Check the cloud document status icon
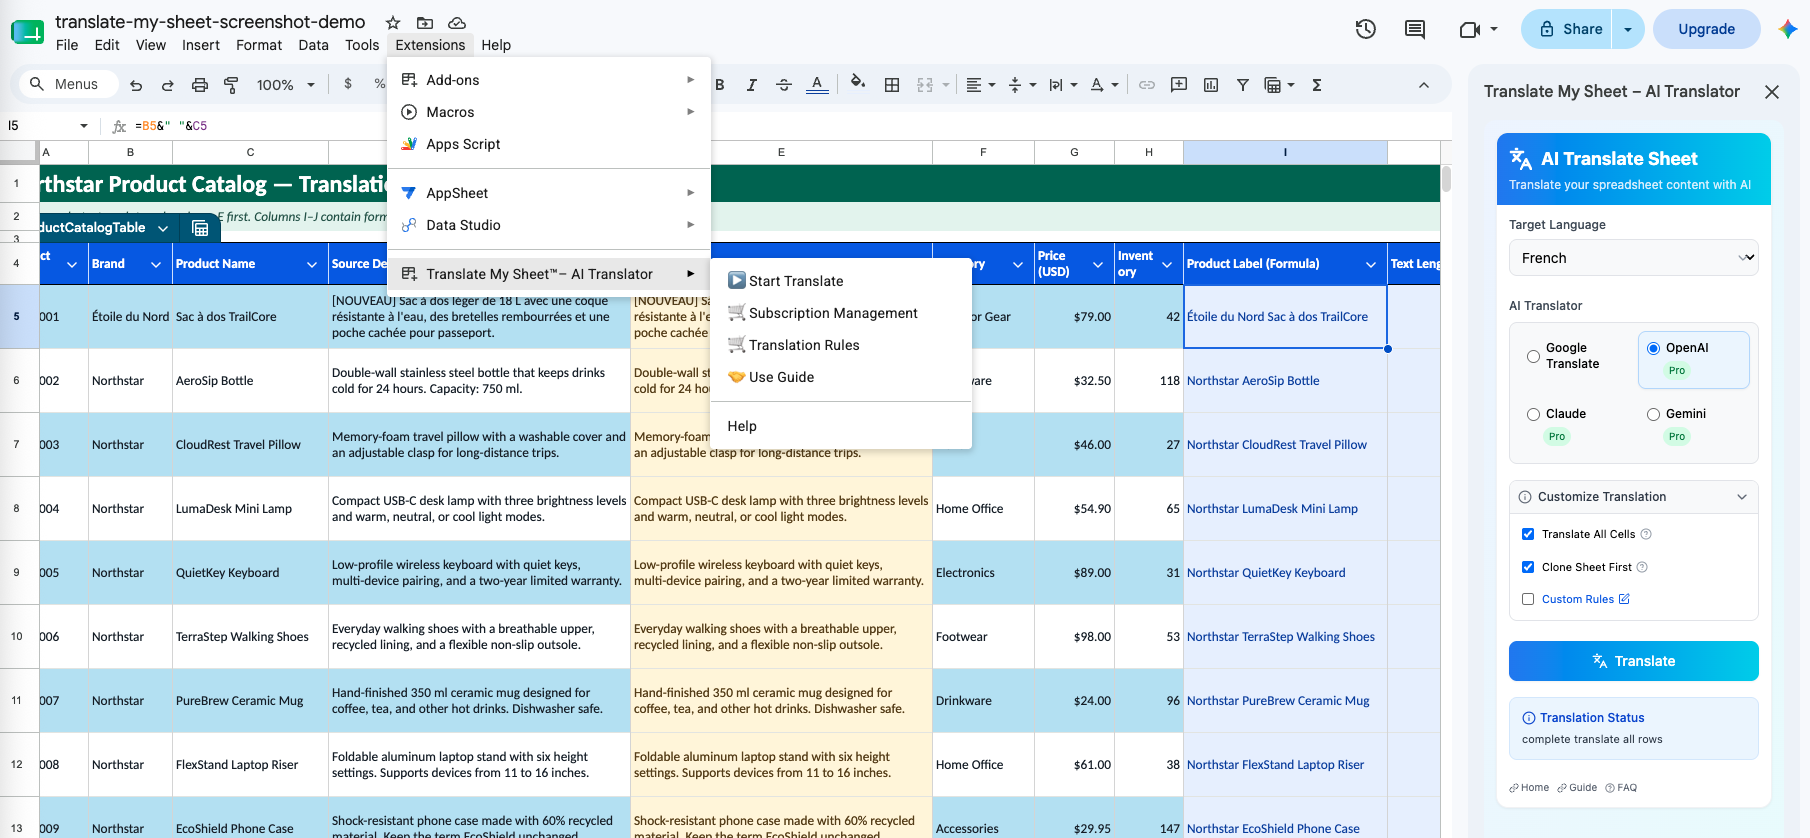 [x=457, y=22]
